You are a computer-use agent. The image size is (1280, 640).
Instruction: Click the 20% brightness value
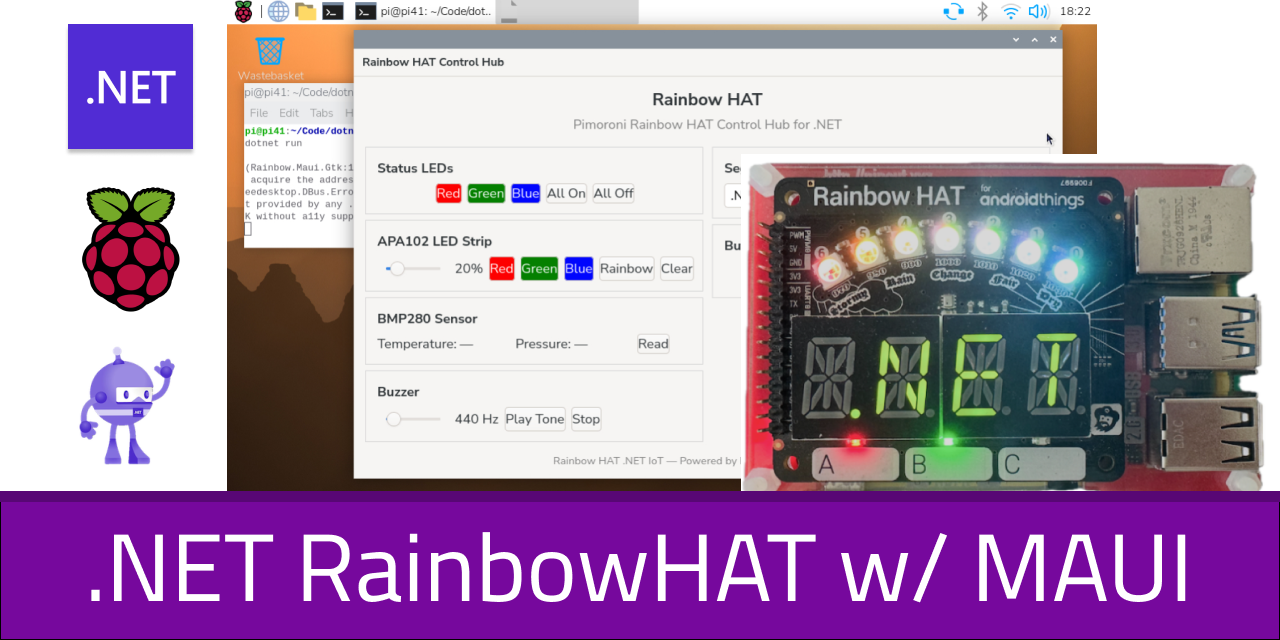click(469, 268)
